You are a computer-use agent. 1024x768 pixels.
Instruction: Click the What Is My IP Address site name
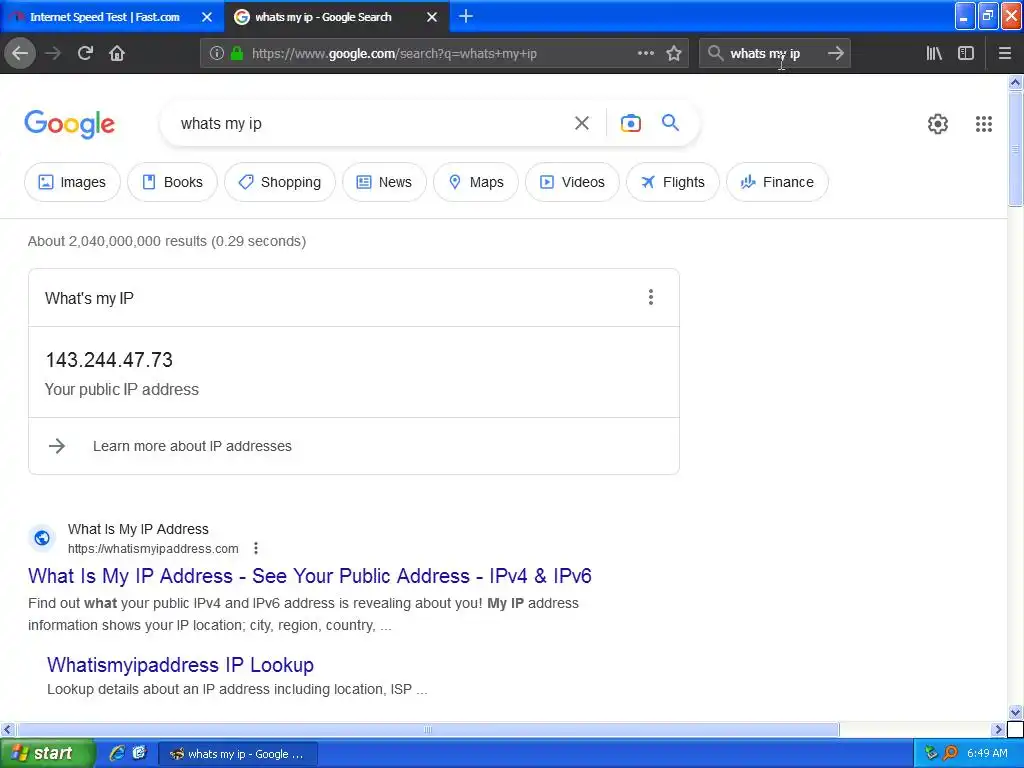pos(138,529)
